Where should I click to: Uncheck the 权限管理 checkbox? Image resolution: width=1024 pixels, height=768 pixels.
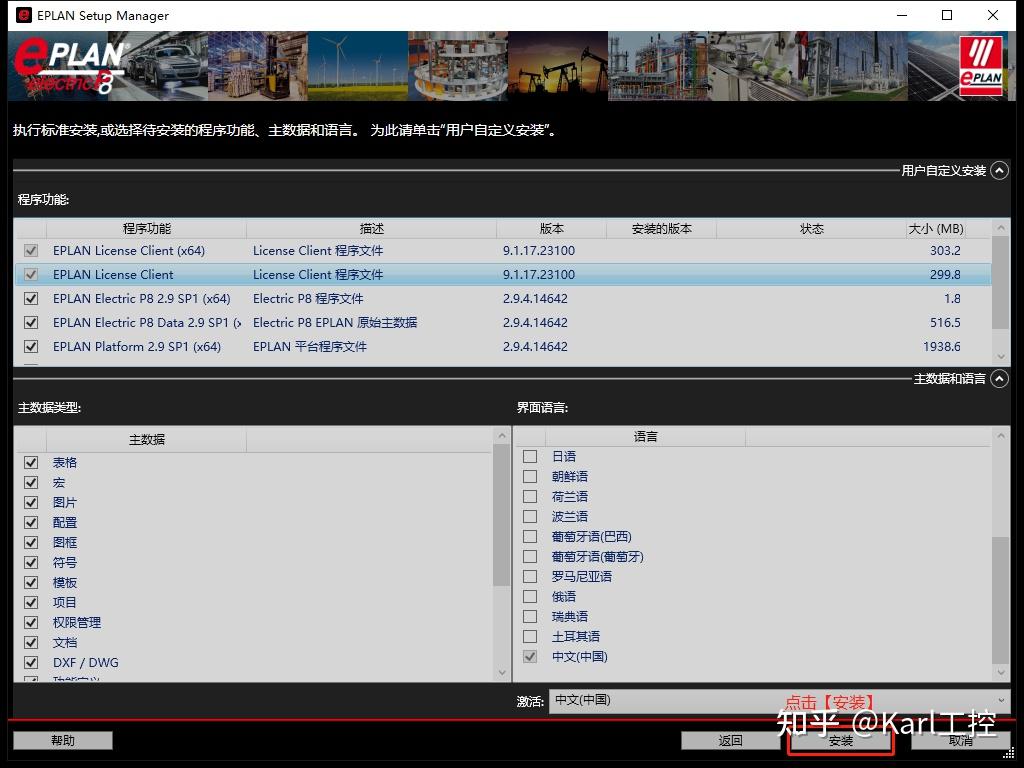coord(31,622)
